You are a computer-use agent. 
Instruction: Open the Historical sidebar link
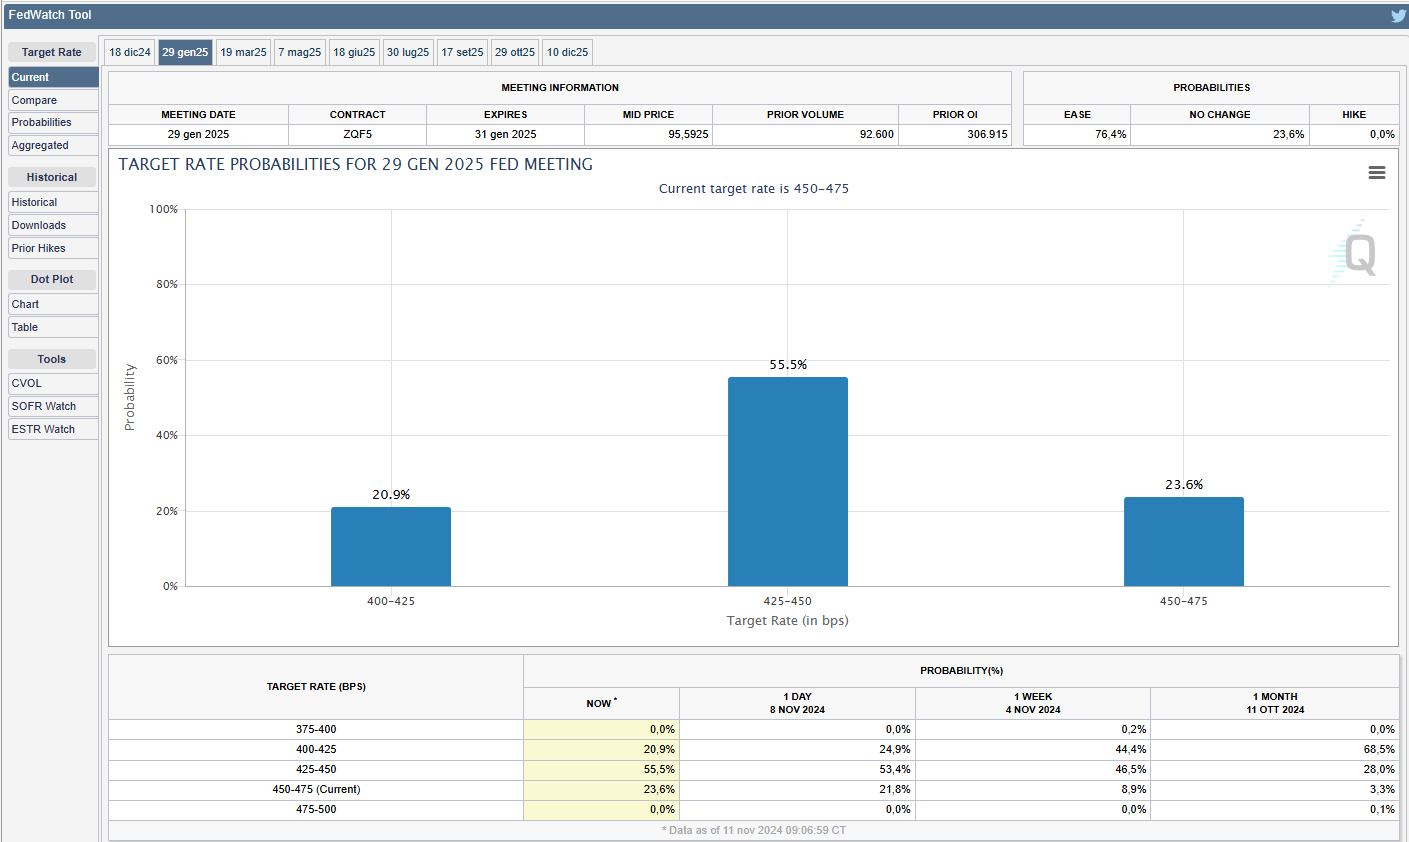53,202
